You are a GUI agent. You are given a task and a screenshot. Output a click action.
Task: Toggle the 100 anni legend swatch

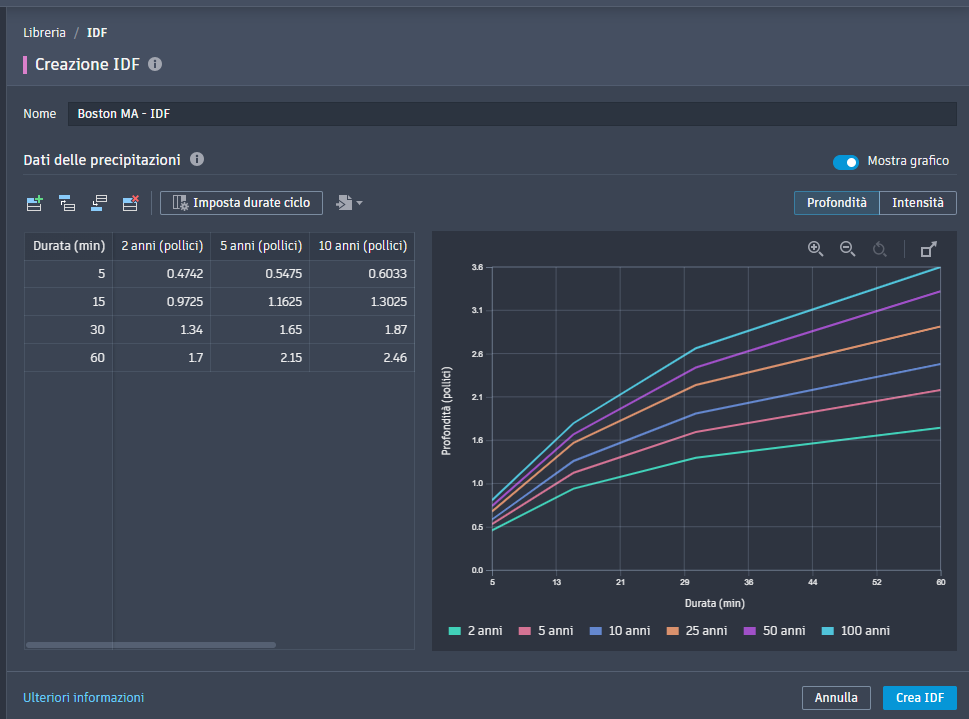point(827,631)
